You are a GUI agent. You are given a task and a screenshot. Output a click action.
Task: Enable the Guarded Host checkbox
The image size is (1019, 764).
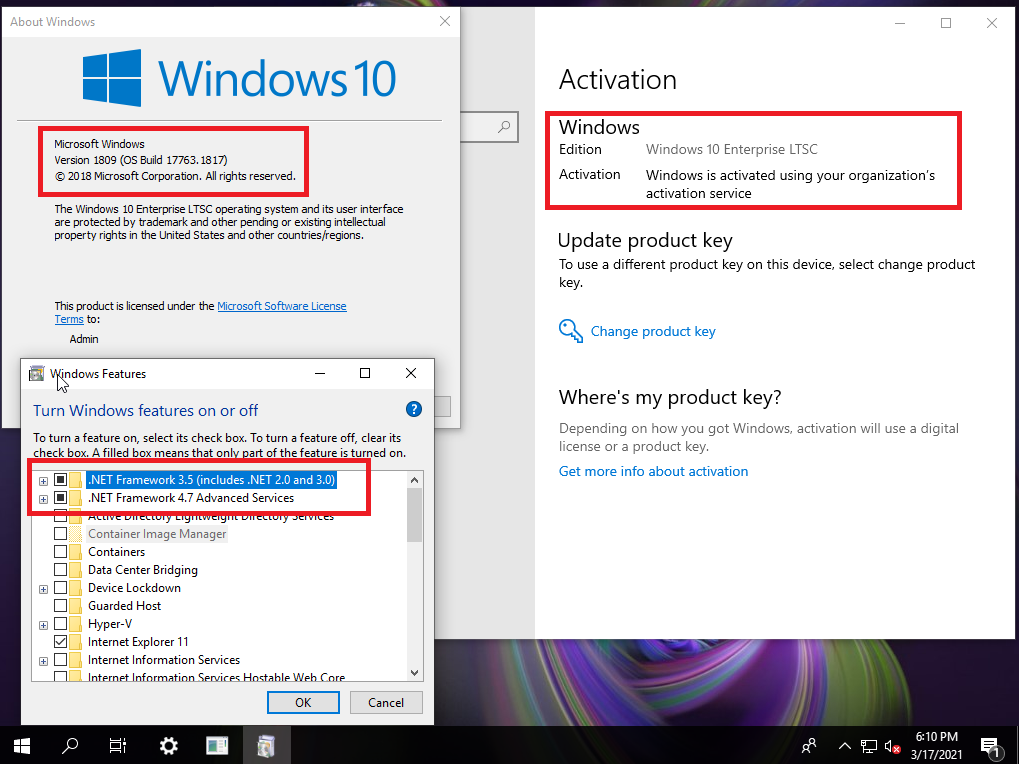[60, 605]
